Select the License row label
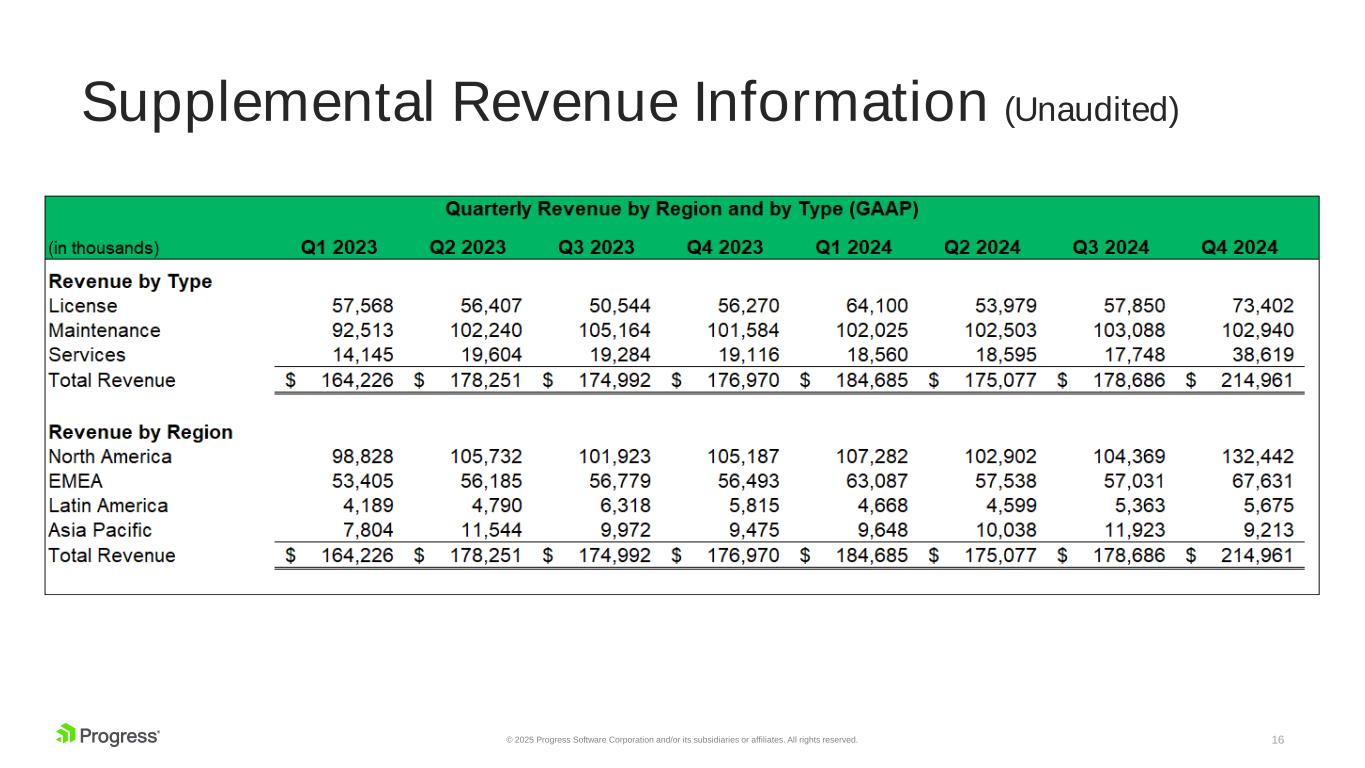 click(83, 306)
